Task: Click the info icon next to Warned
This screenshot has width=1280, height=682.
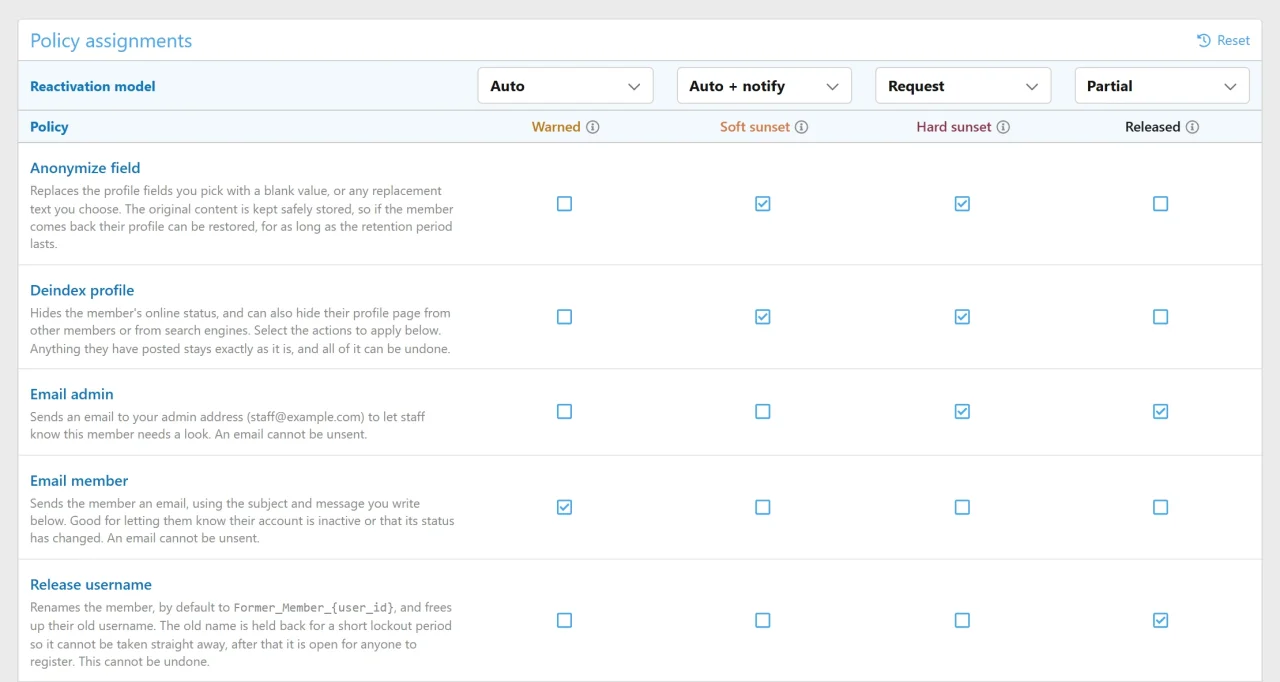Action: [x=593, y=127]
